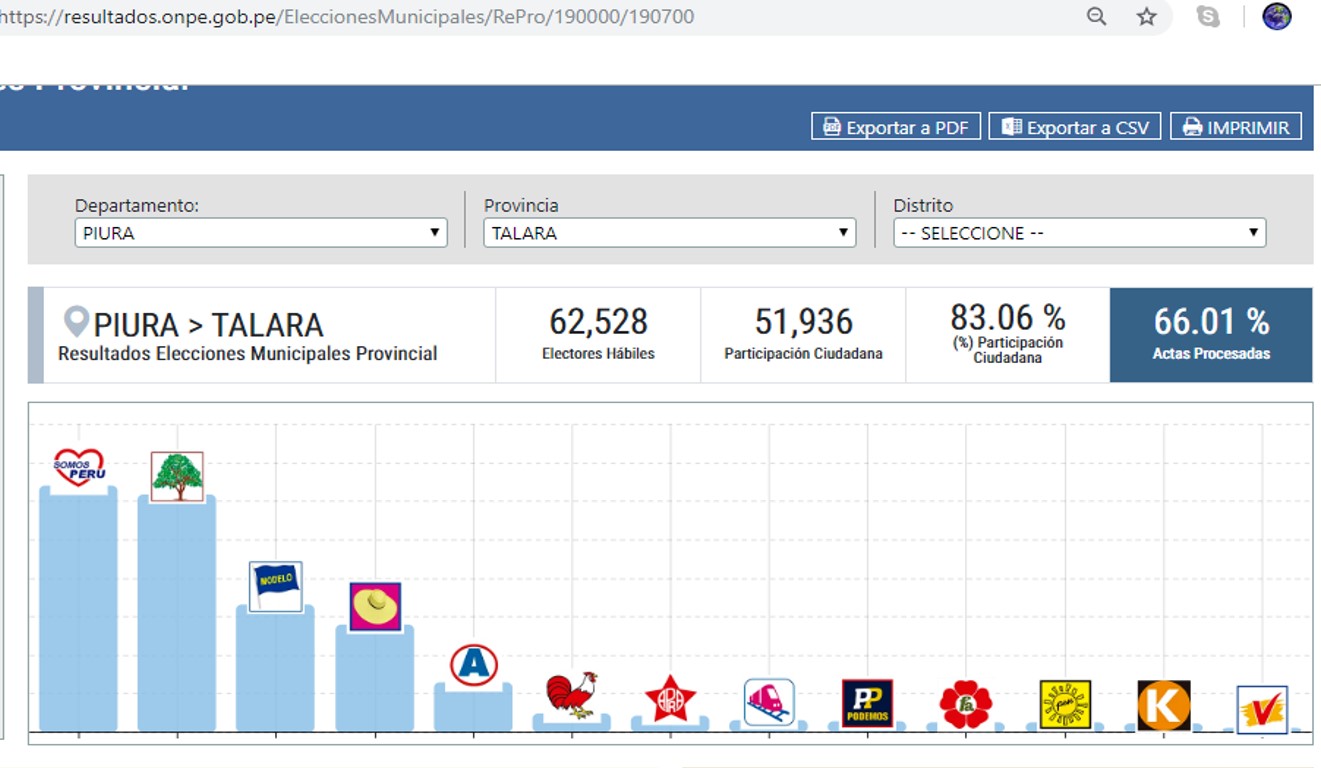Click the Skype extension icon

1208,16
